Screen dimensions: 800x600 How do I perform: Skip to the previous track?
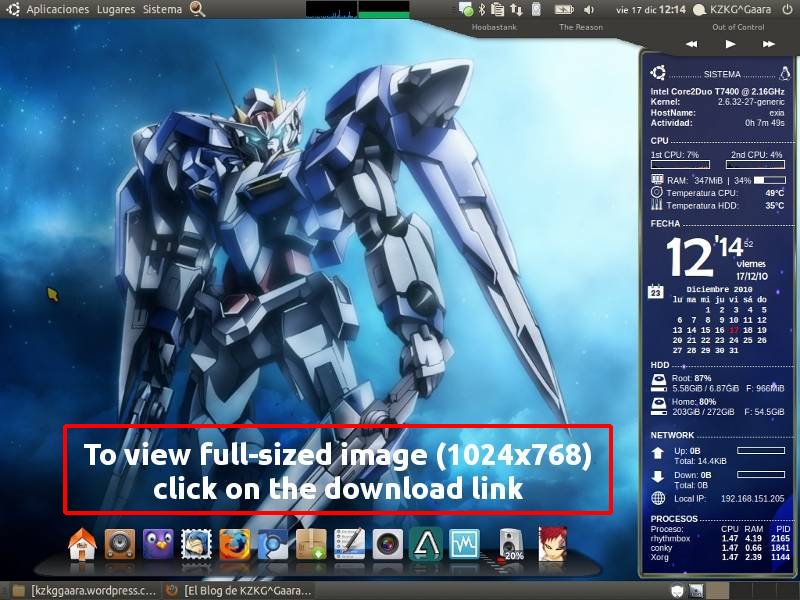692,44
